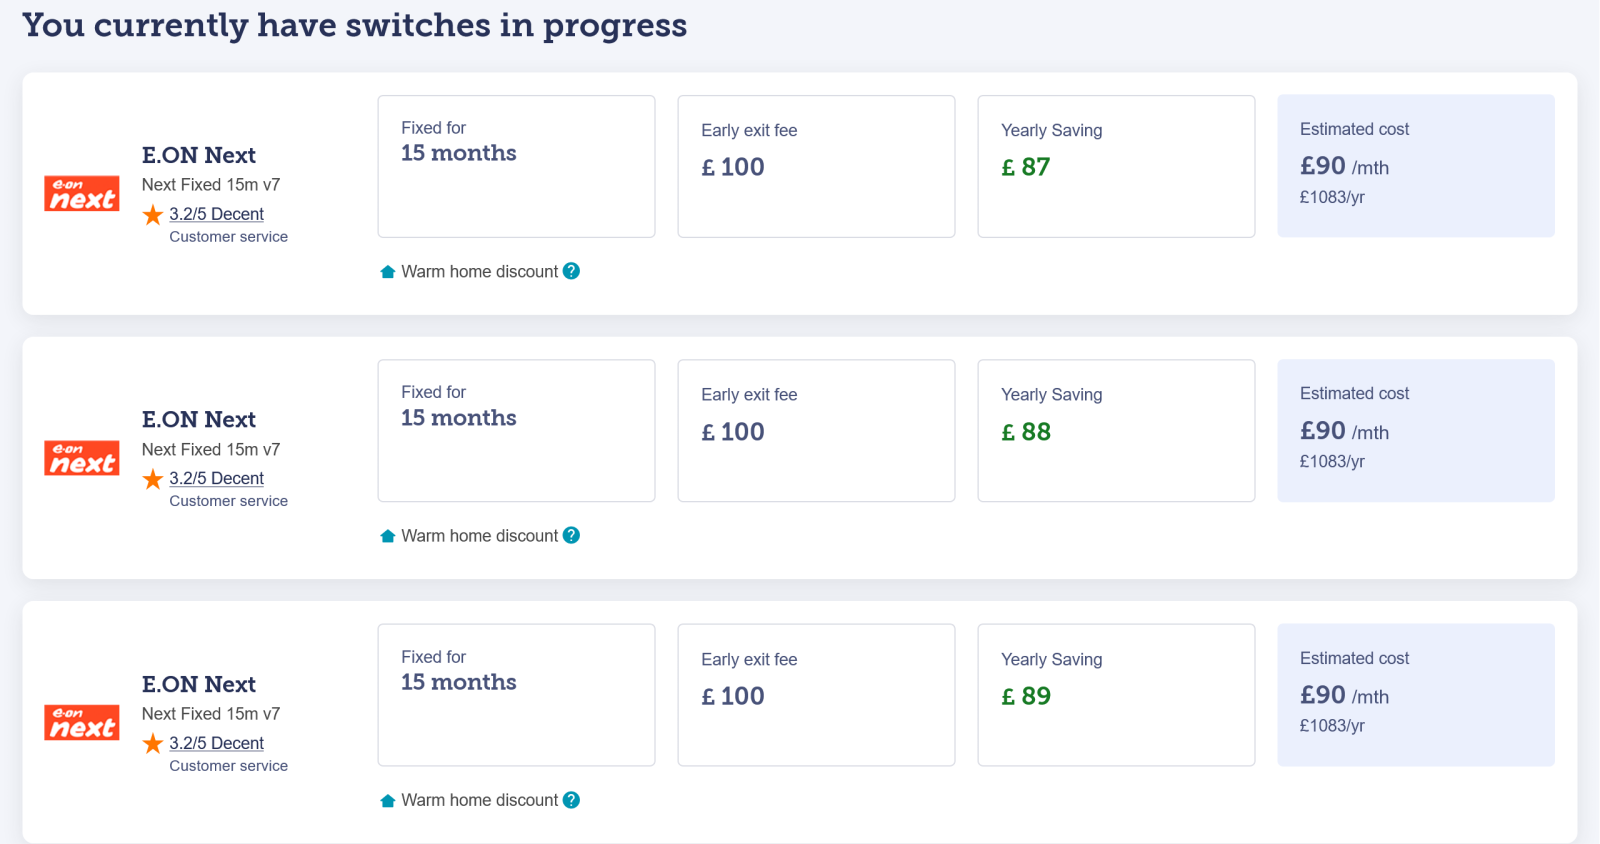Click the house icon in the £88 saving card

388,536
